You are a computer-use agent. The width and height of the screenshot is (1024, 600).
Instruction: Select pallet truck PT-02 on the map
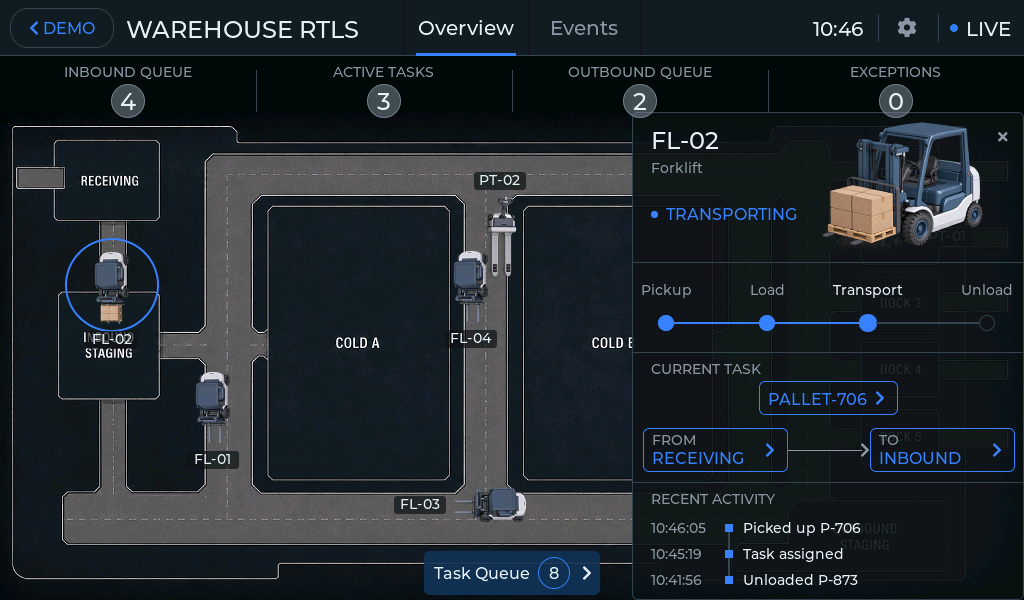click(502, 236)
